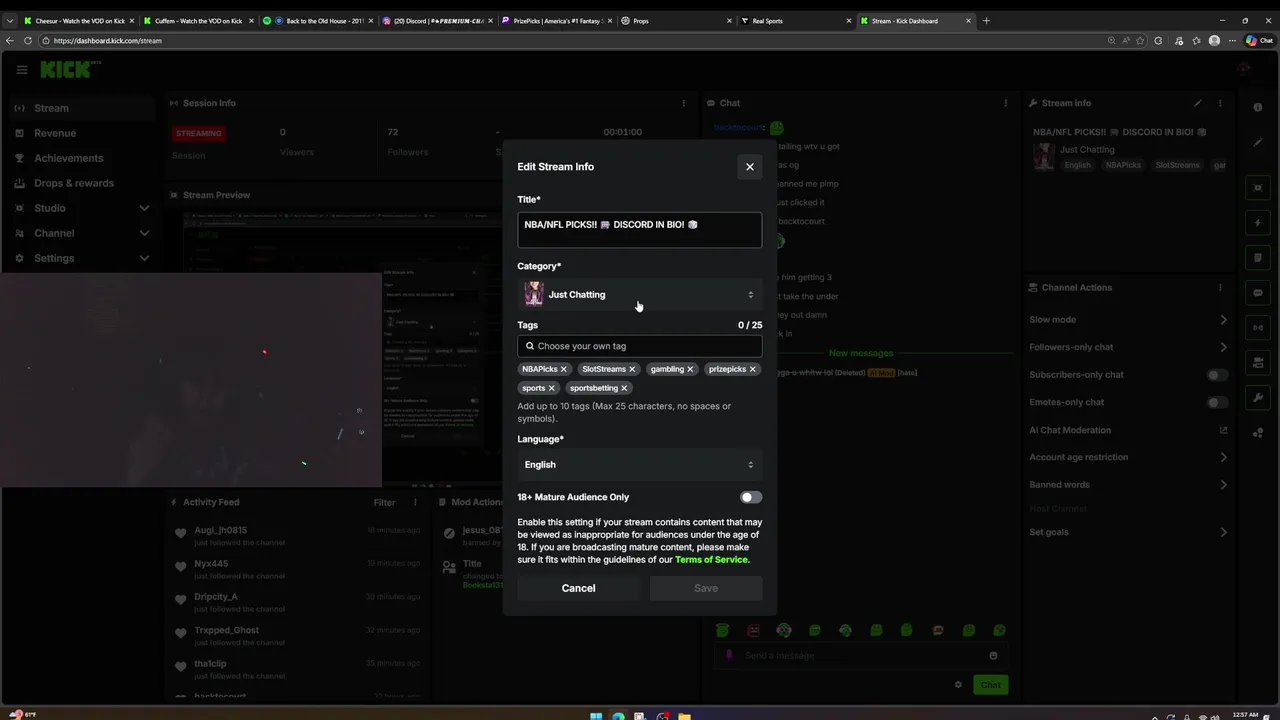Remove the sports tag
This screenshot has width=1280, height=720.
coord(551,388)
